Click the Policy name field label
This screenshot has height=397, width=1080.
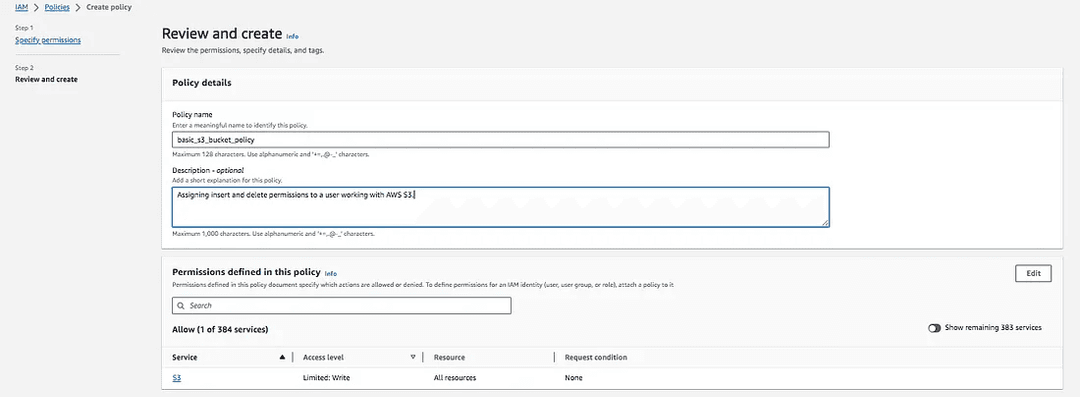pyautogui.click(x=192, y=114)
